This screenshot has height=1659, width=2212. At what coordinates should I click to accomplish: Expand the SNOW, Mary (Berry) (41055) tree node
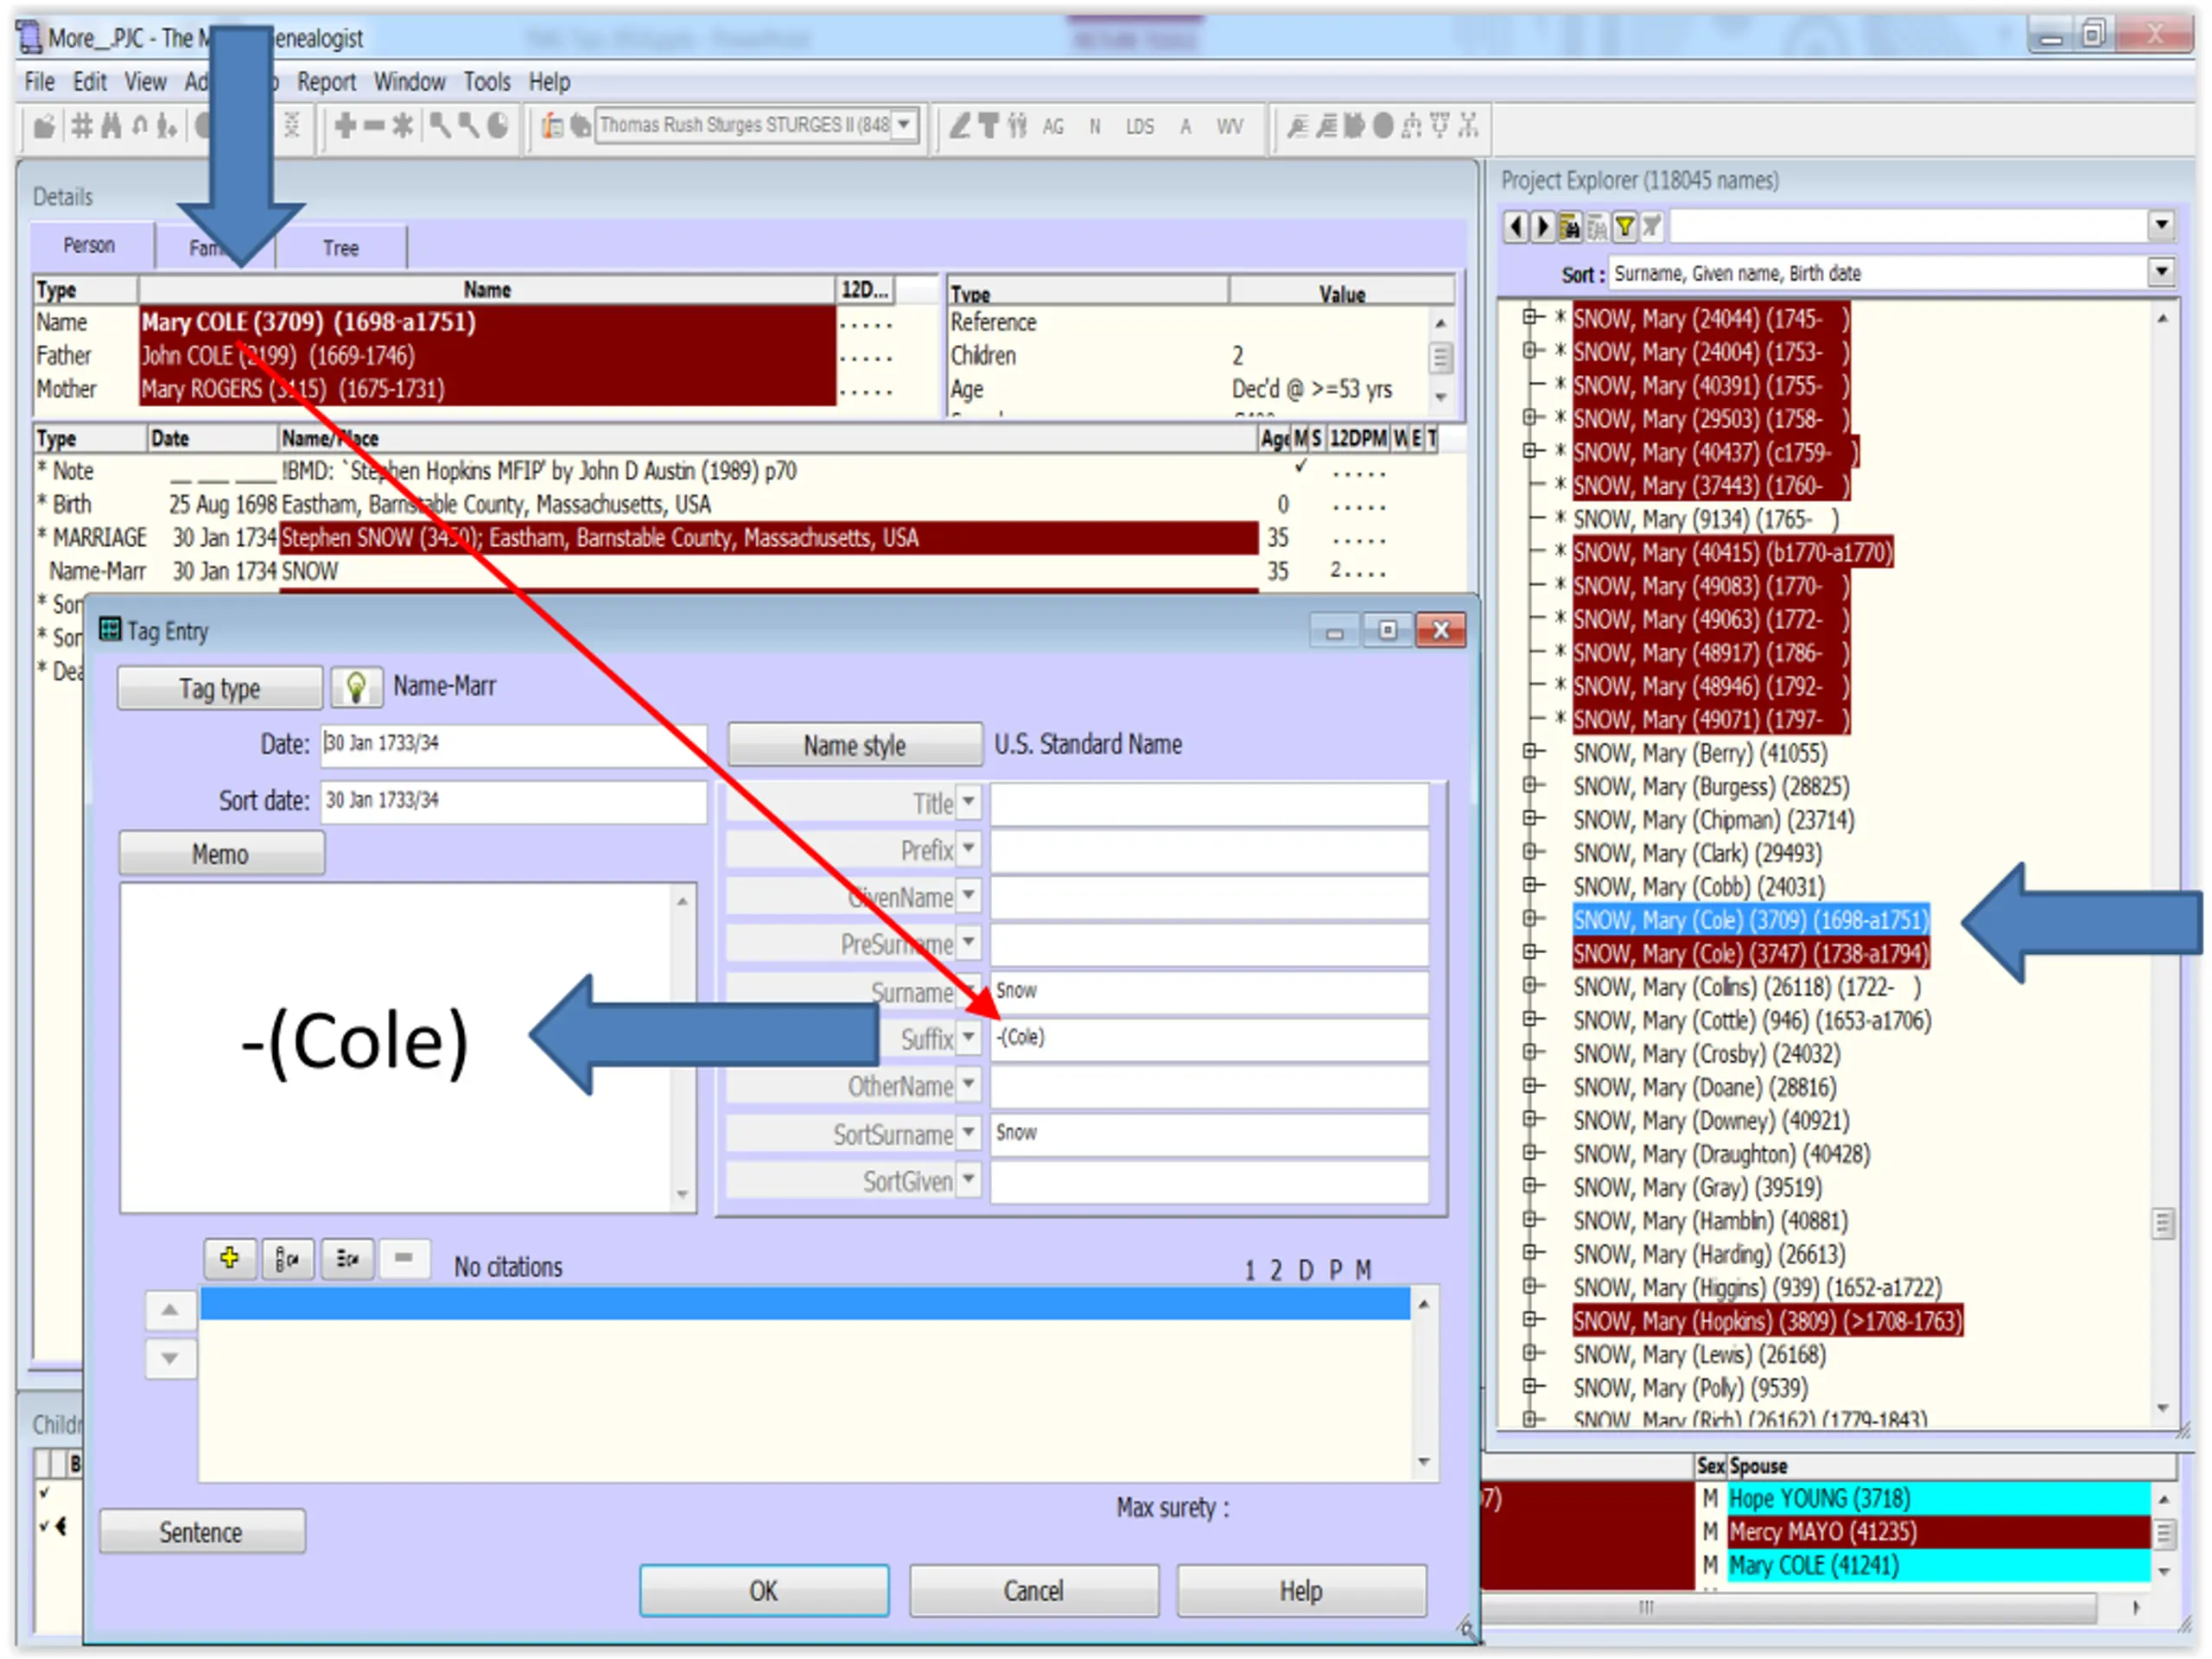point(1530,752)
